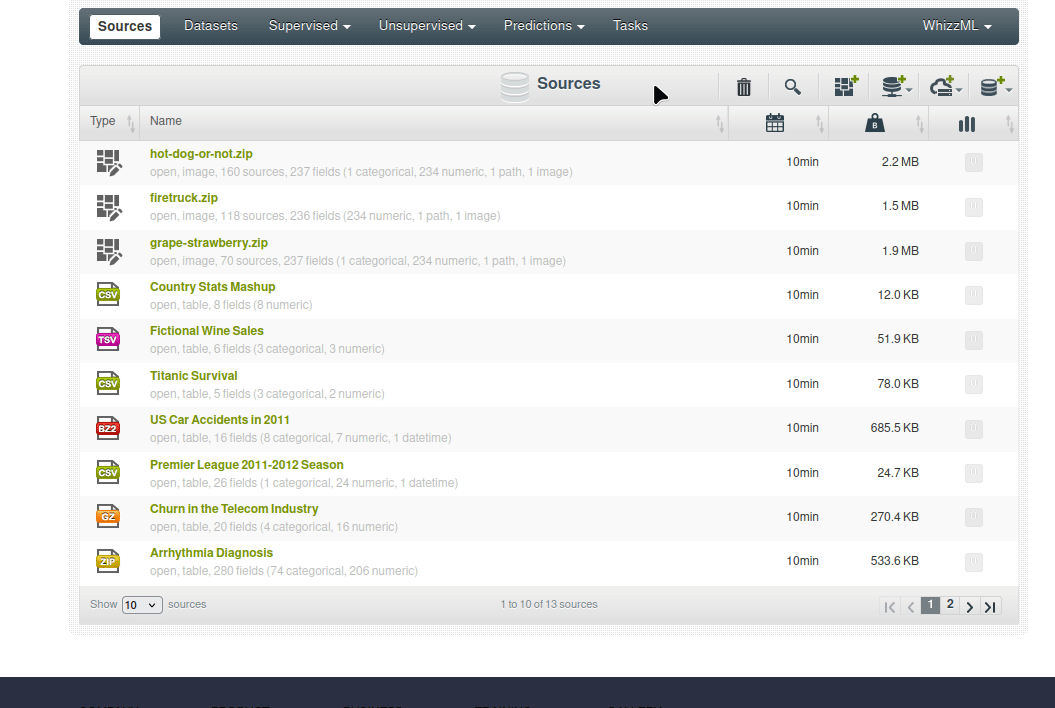Click the trash delete sources icon
The height and width of the screenshot is (708, 1055).
coord(743,87)
